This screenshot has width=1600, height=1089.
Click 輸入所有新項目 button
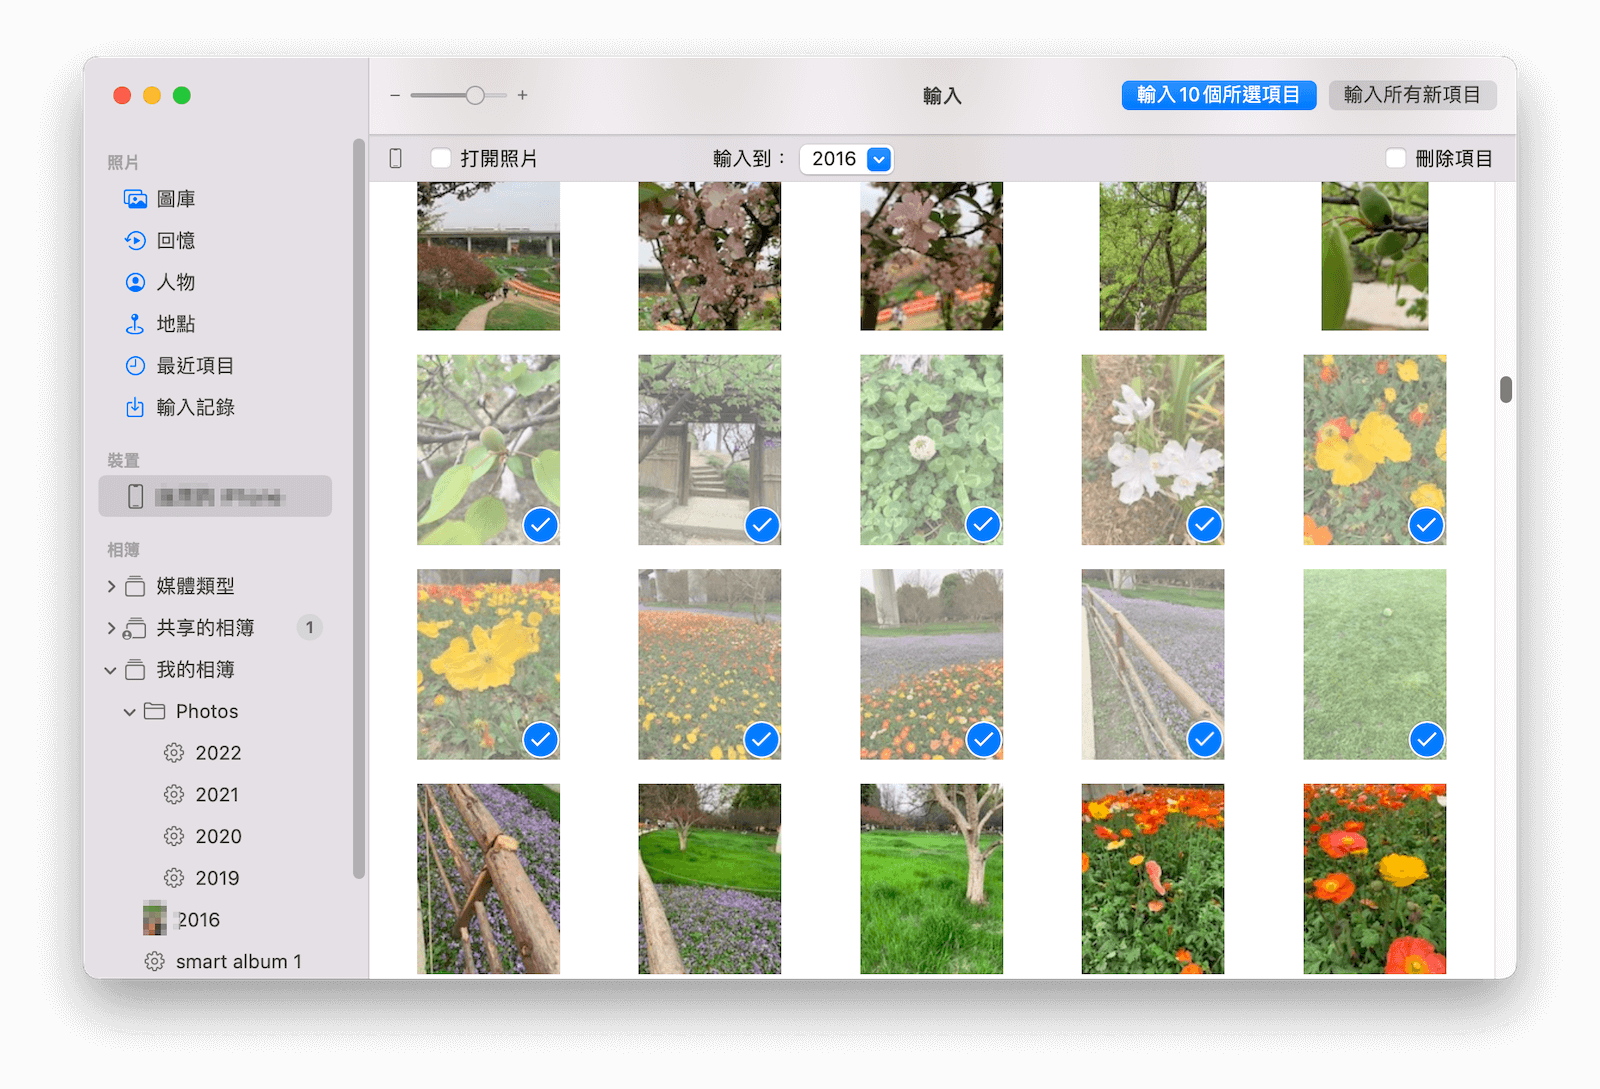coord(1412,95)
